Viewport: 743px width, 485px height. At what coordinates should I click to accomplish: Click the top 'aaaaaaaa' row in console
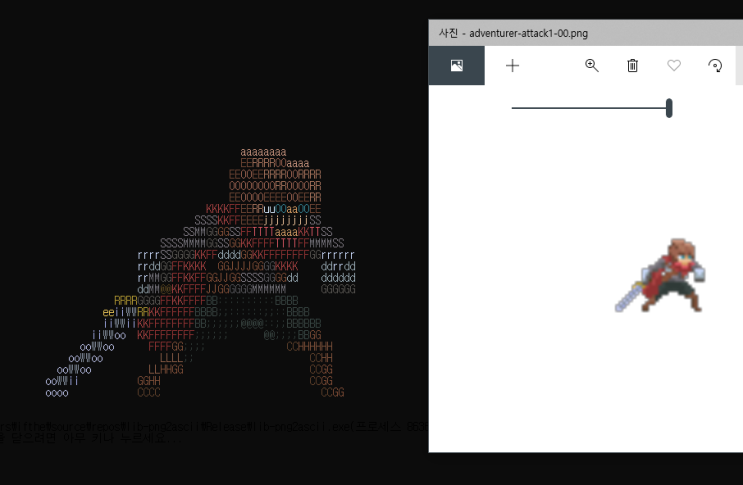click(263, 152)
